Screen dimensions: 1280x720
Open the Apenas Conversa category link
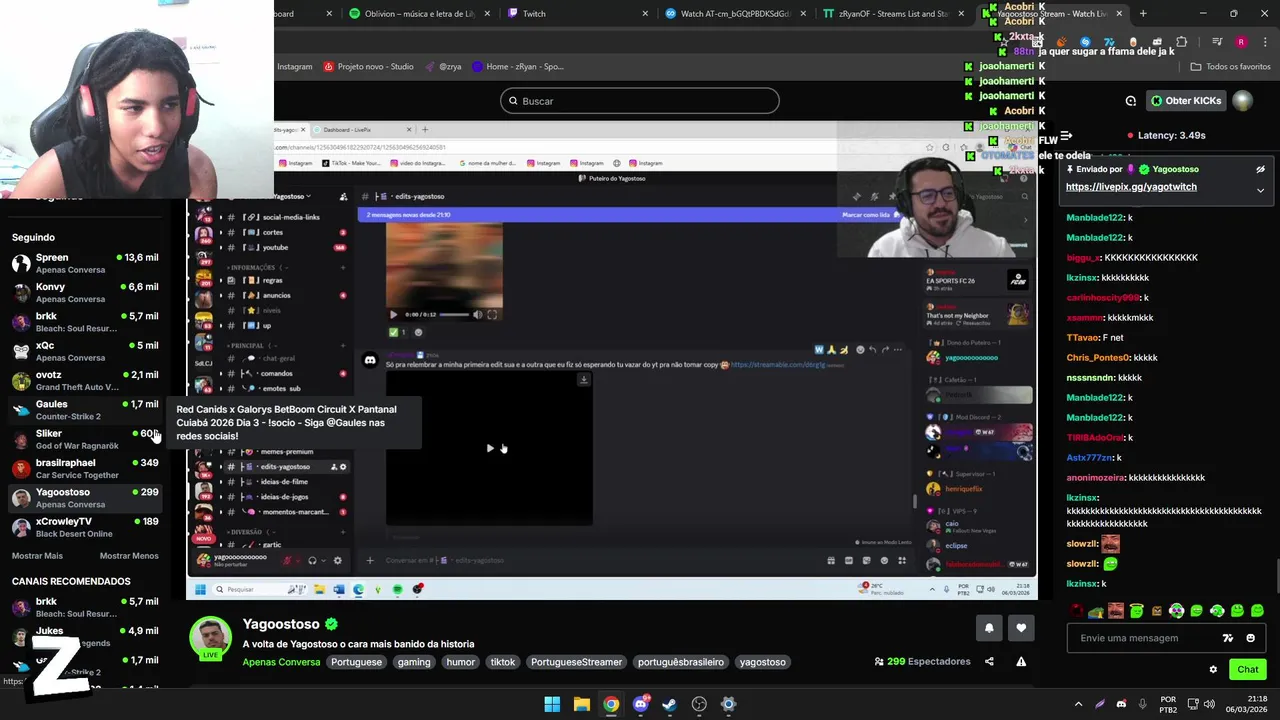coord(281,662)
